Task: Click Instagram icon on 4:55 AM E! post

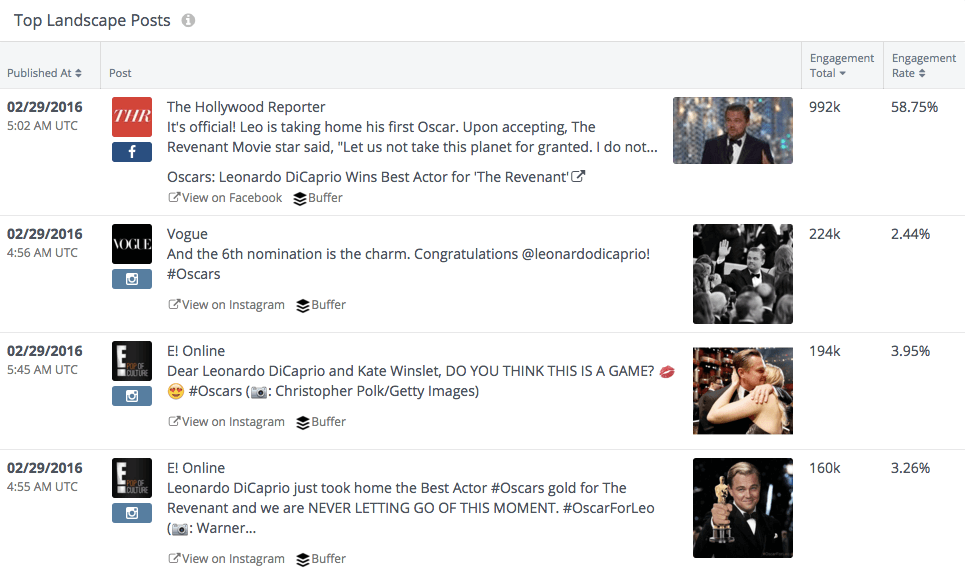Action: pos(132,513)
